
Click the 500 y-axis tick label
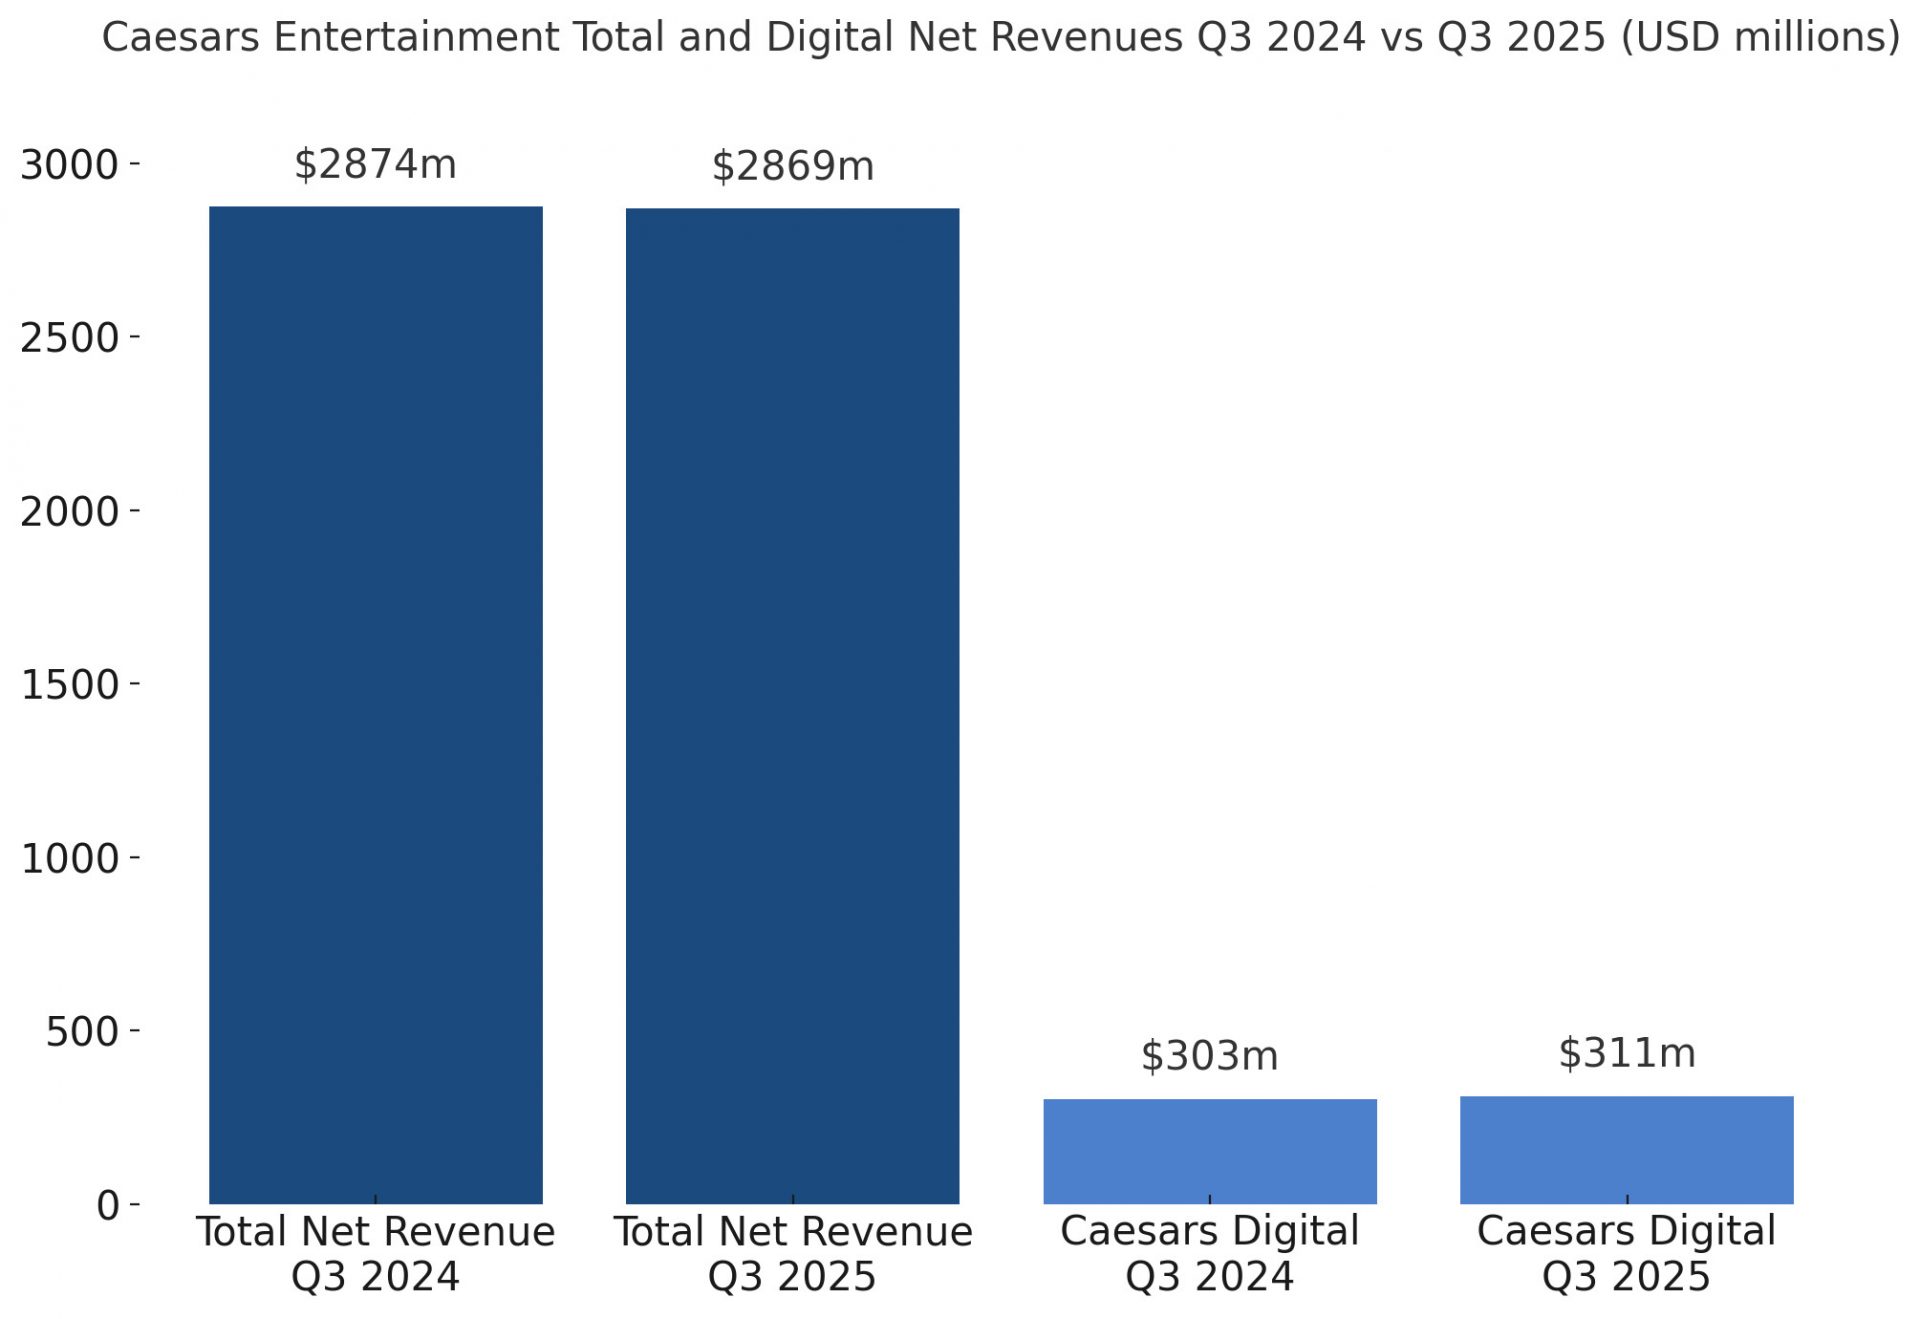coord(81,1032)
